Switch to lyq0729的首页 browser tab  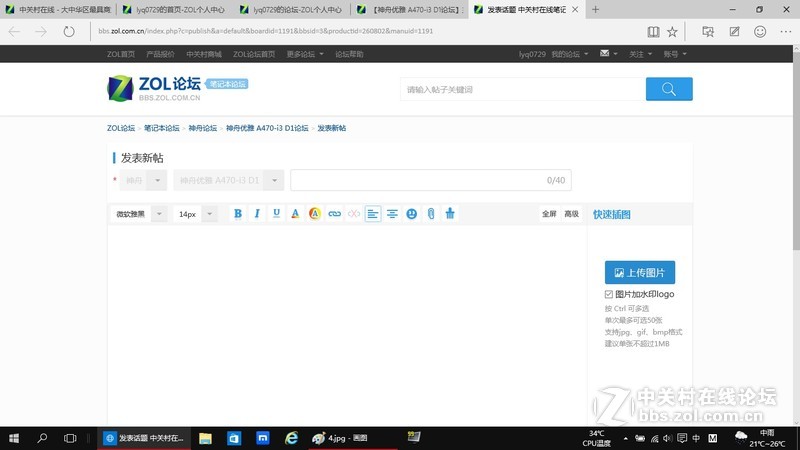click(x=175, y=9)
